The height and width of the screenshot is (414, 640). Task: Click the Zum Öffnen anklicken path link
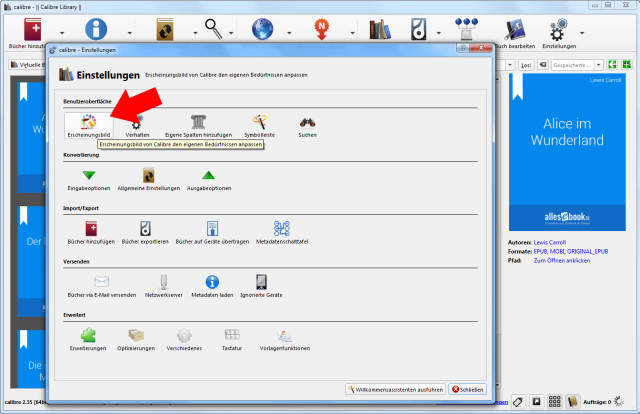561,260
